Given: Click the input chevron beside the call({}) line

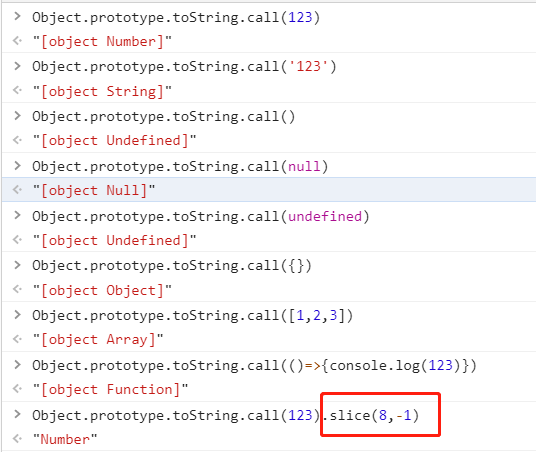Looking at the screenshot, I should point(17,265).
